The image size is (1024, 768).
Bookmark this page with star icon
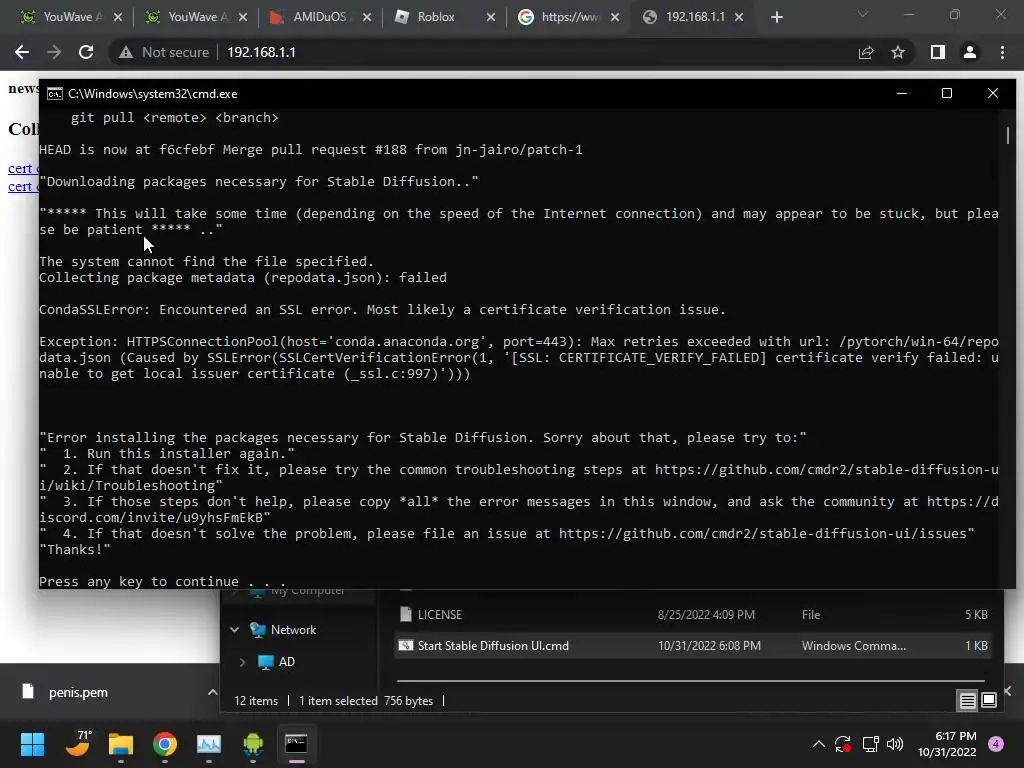click(x=898, y=52)
